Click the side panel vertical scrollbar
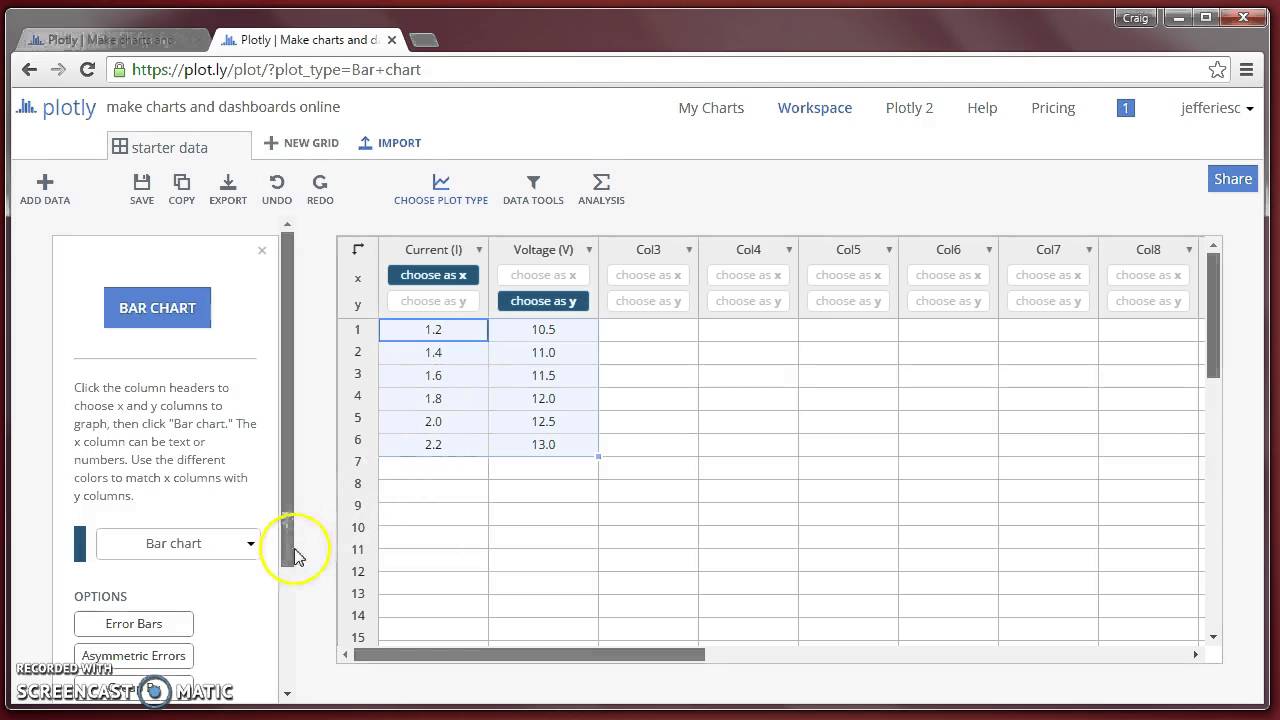1280x720 pixels. point(287,398)
